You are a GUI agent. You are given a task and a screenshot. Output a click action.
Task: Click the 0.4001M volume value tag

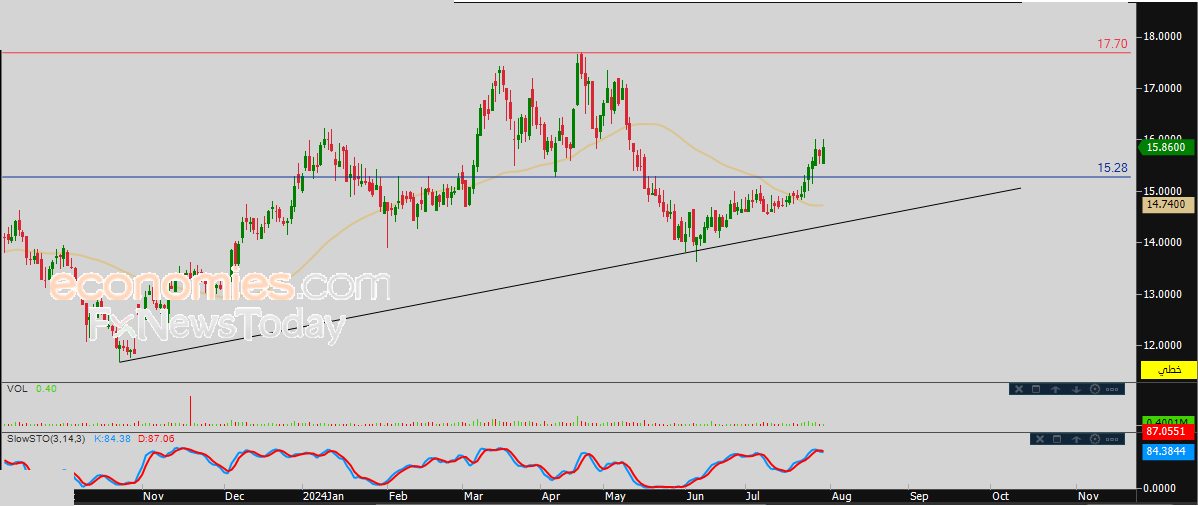(1167, 420)
